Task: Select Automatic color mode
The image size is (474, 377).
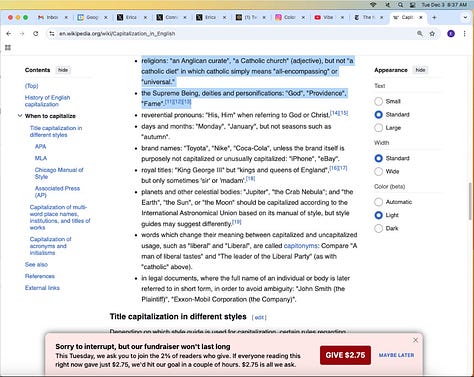Action: 378,202
